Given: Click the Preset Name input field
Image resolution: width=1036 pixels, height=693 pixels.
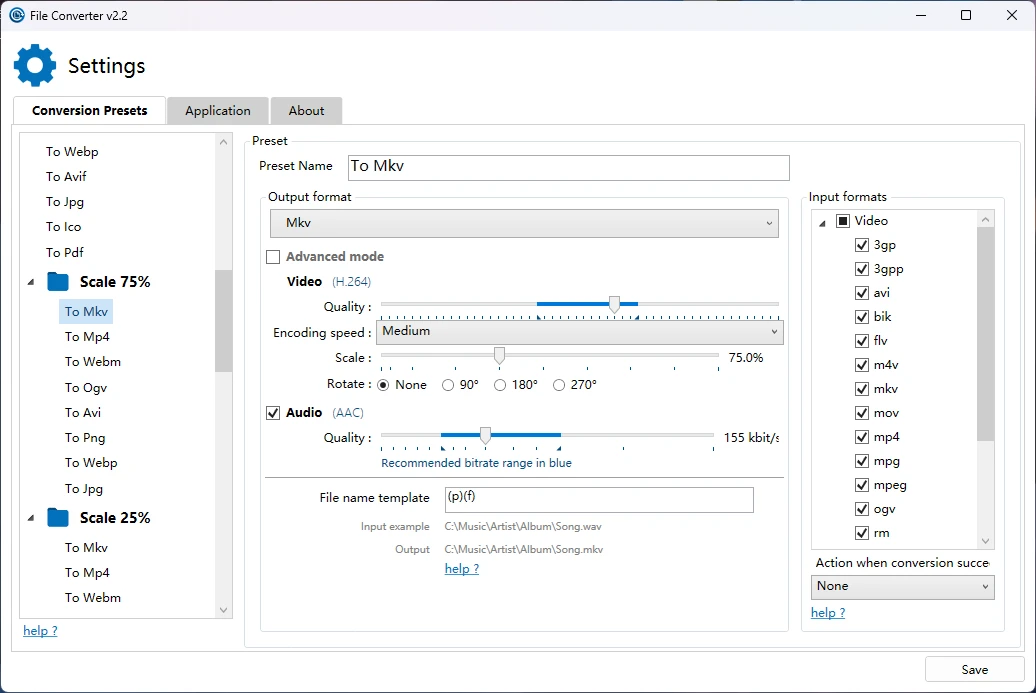Looking at the screenshot, I should click(x=568, y=168).
